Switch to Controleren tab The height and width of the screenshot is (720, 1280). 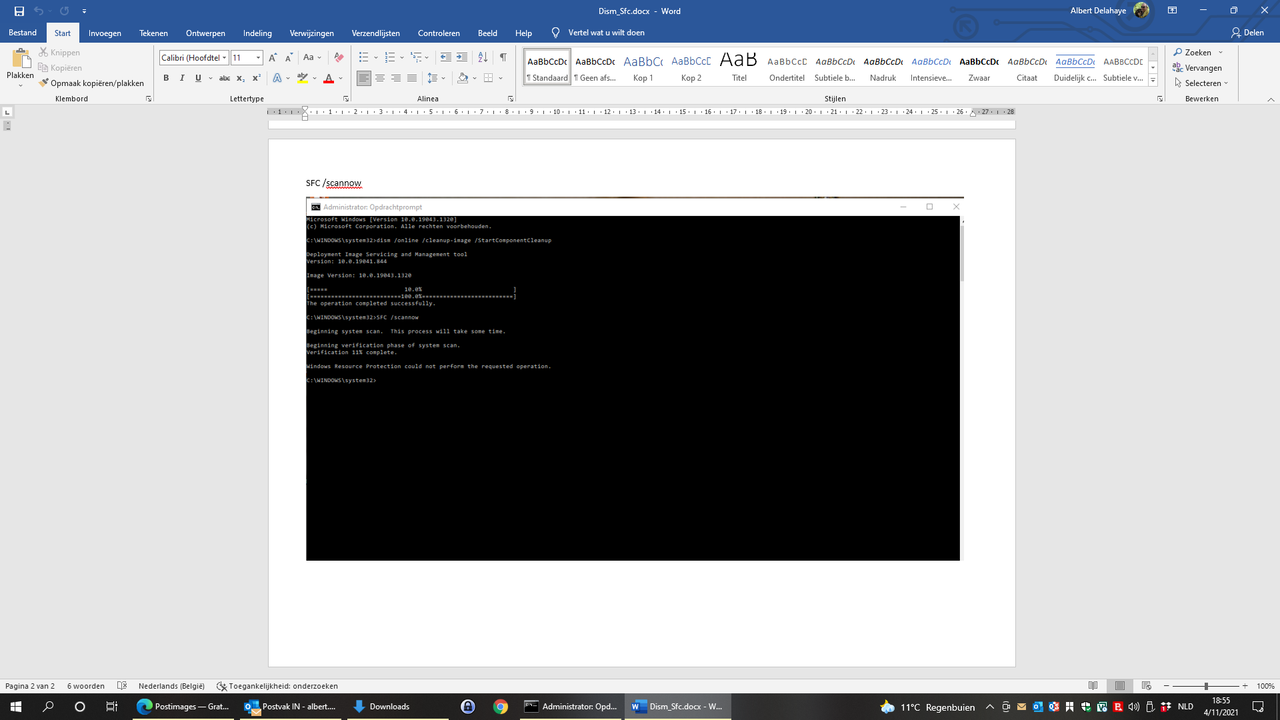[439, 33]
